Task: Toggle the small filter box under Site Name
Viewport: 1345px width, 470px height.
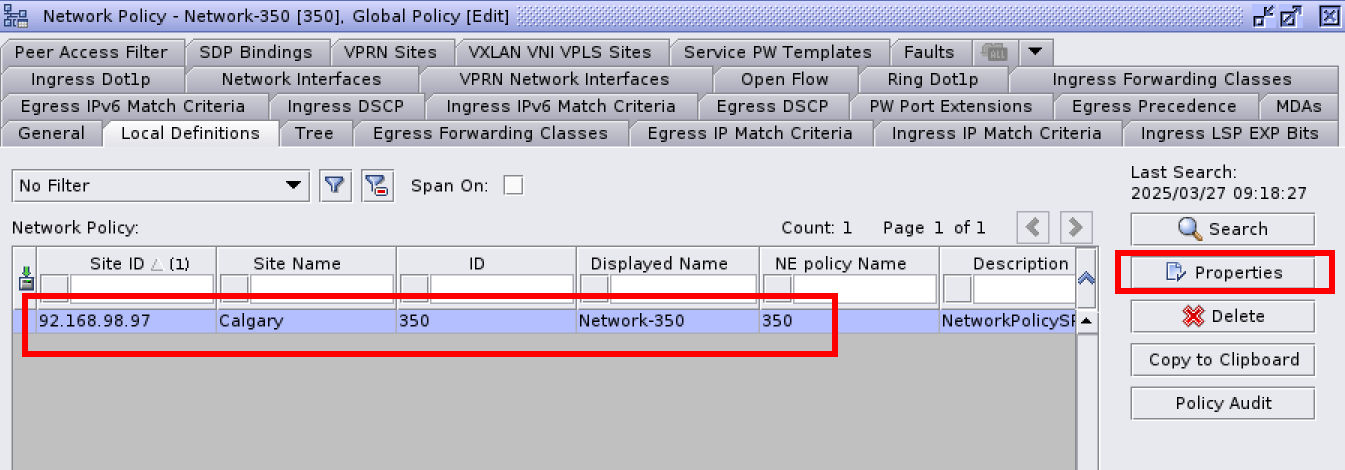Action: [233, 289]
